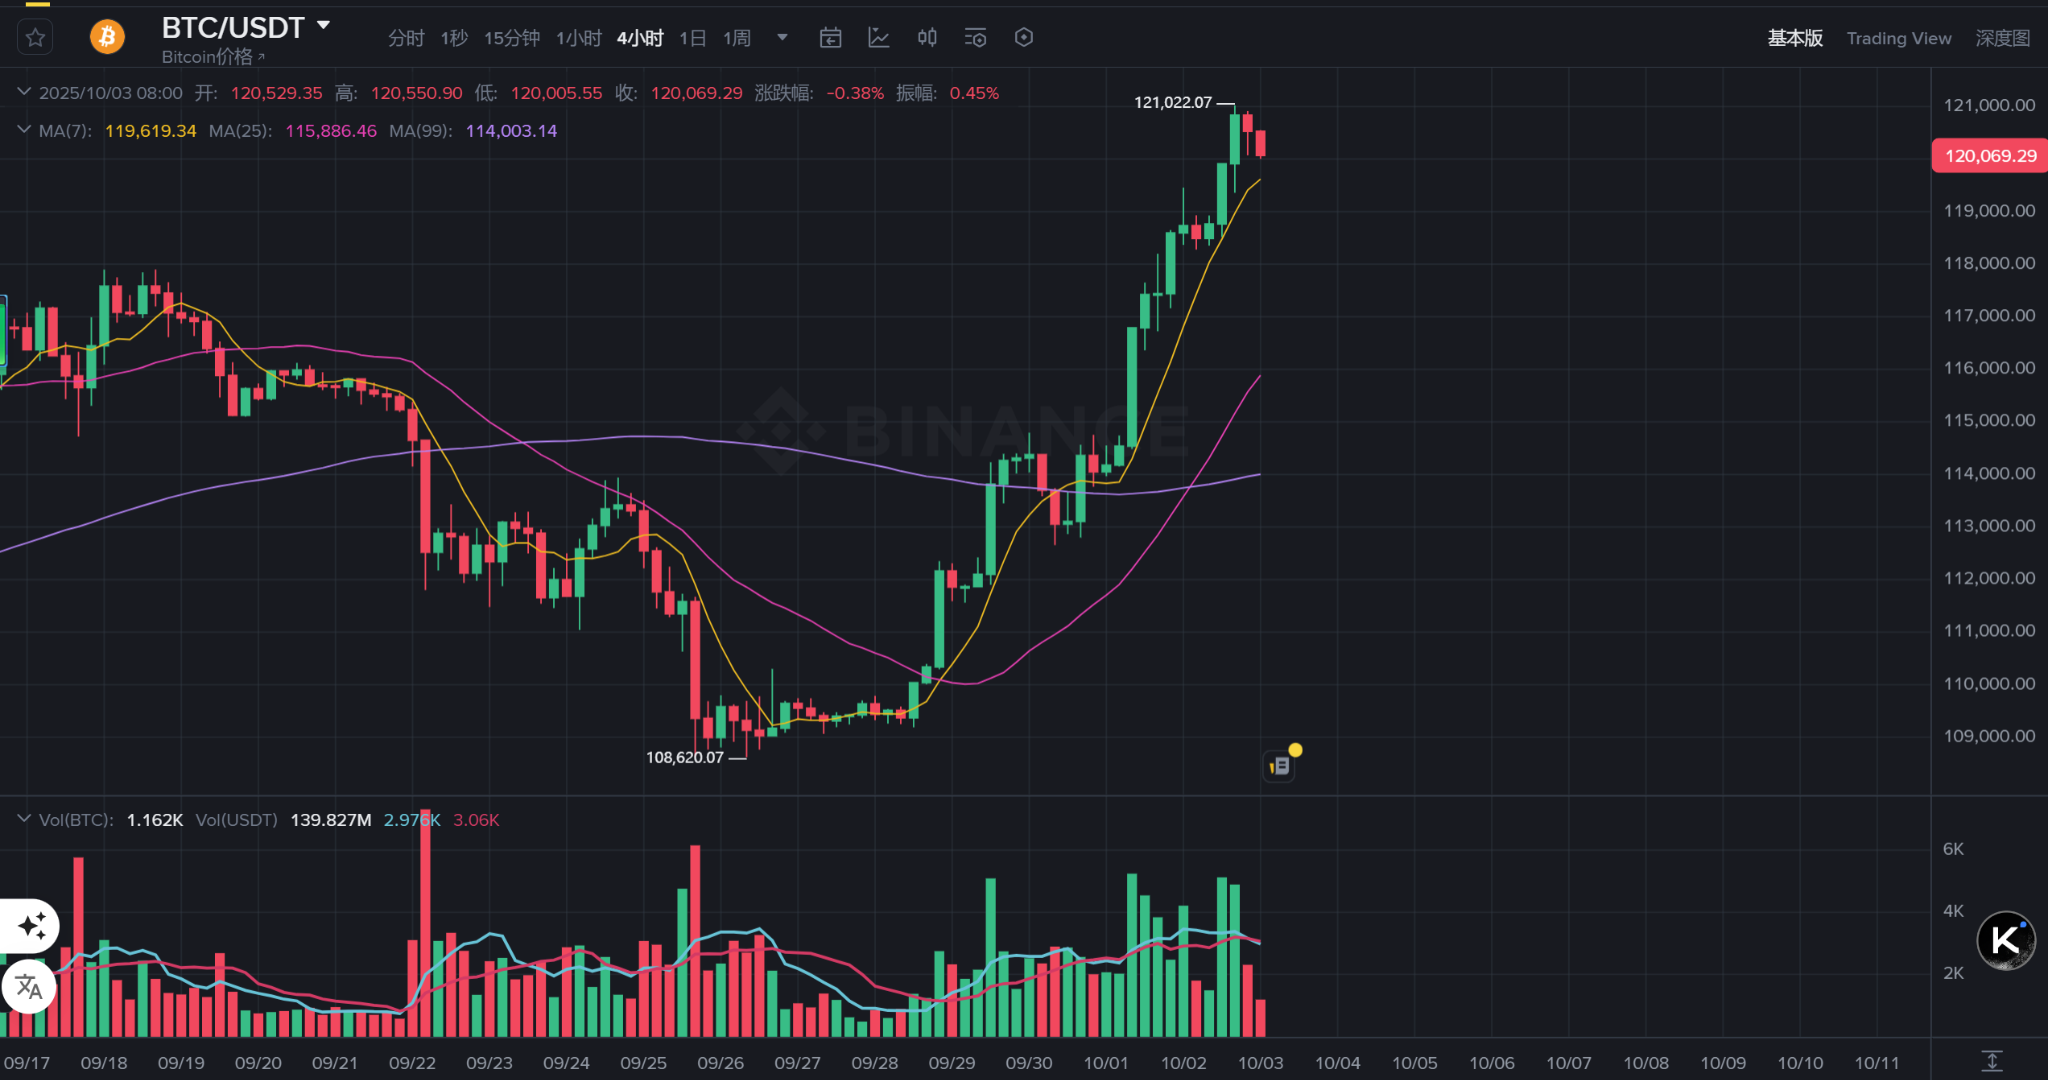The width and height of the screenshot is (2048, 1080).
Task: Collapse the OHLC data row chevron
Action: point(24,92)
